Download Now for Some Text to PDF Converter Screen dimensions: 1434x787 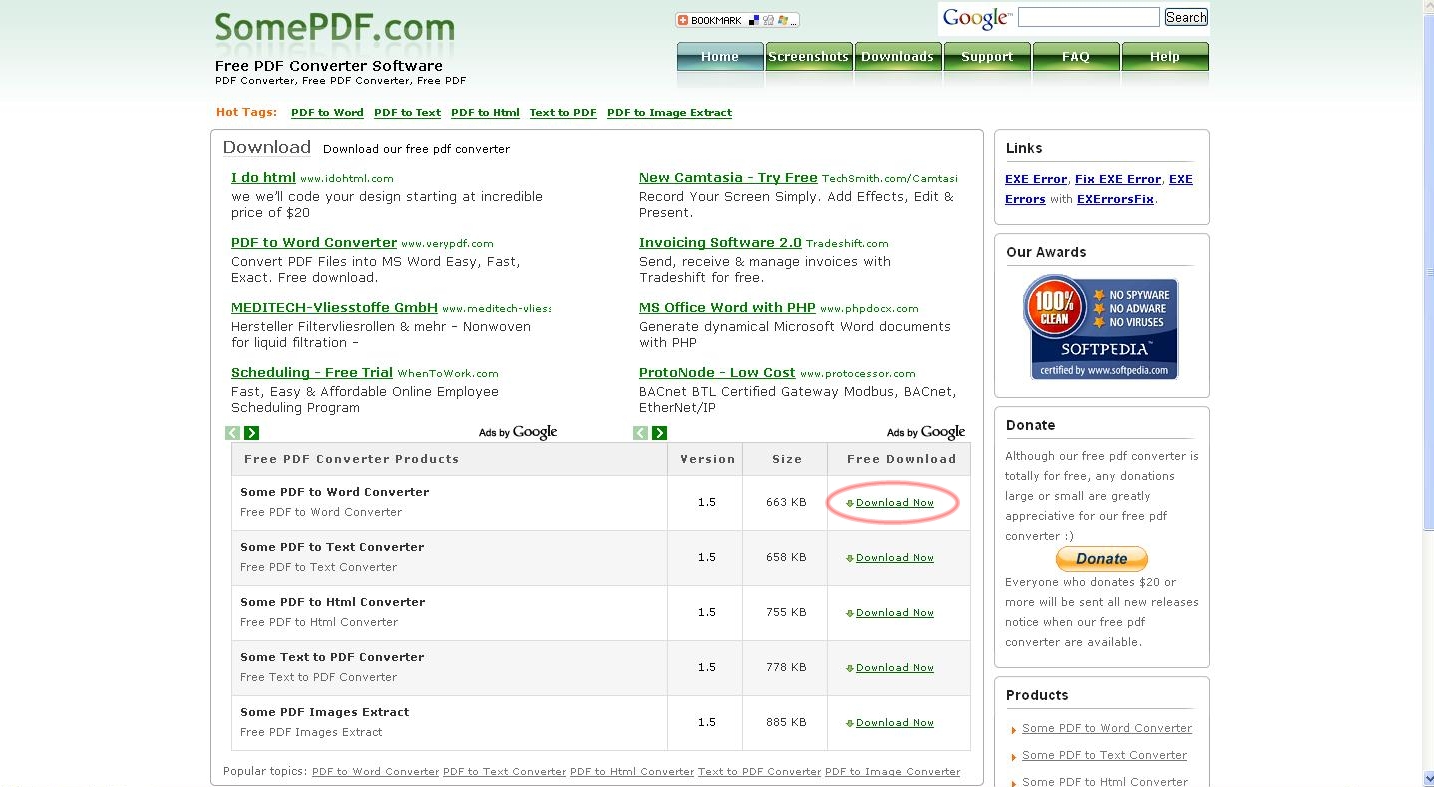[895, 668]
